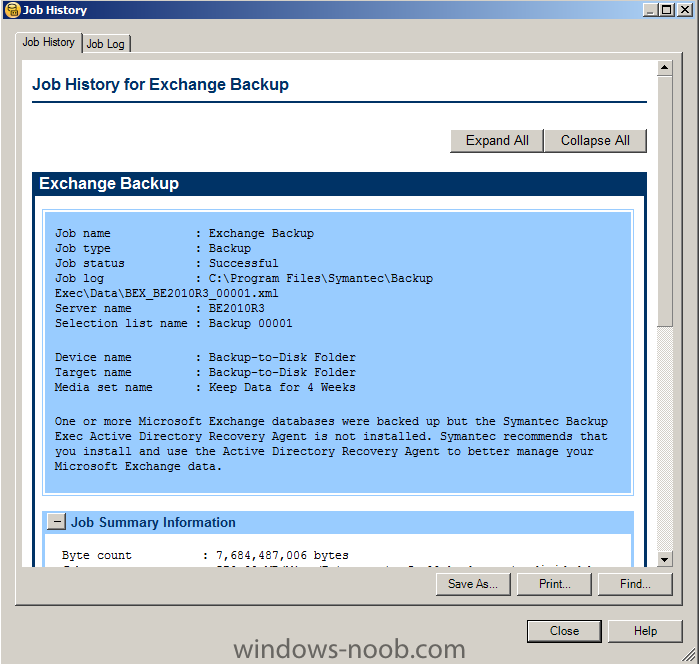
Task: Click the Target name Backup-to-Disk Folder value
Action: pos(282,372)
